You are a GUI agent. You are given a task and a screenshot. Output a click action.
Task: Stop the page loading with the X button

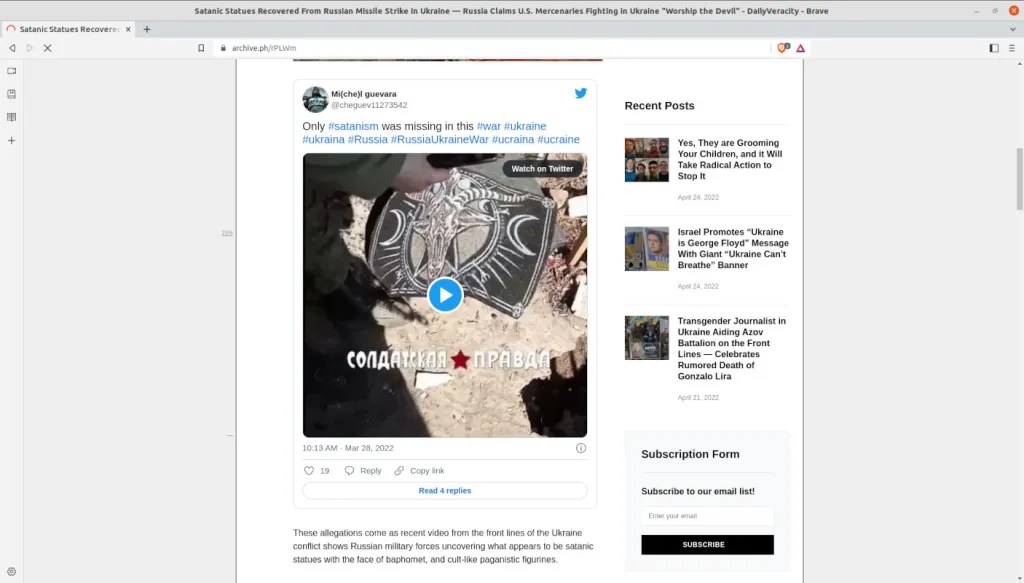coord(47,48)
